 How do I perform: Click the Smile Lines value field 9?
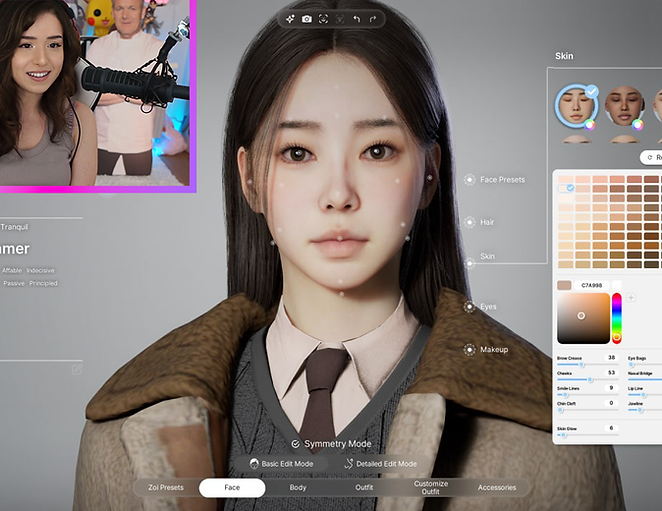pos(611,388)
